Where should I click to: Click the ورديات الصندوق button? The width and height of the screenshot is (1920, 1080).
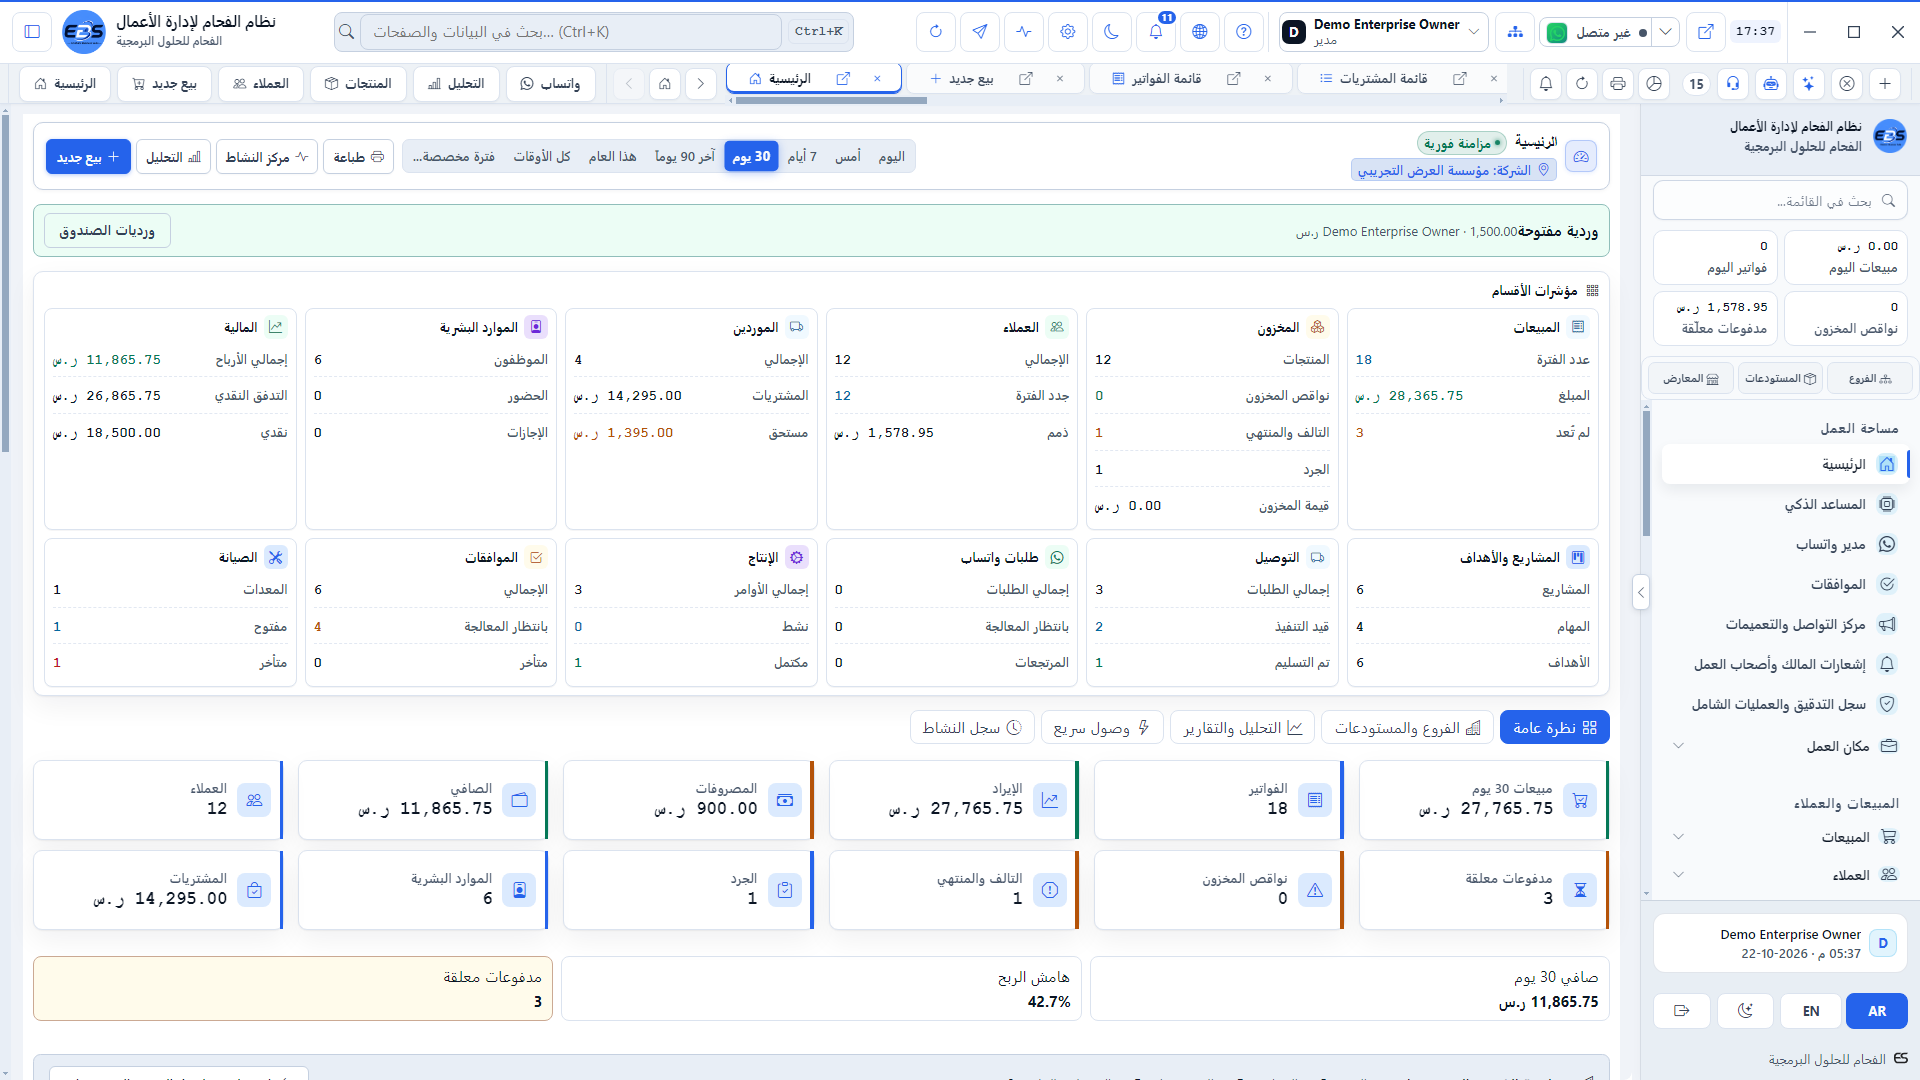107,231
